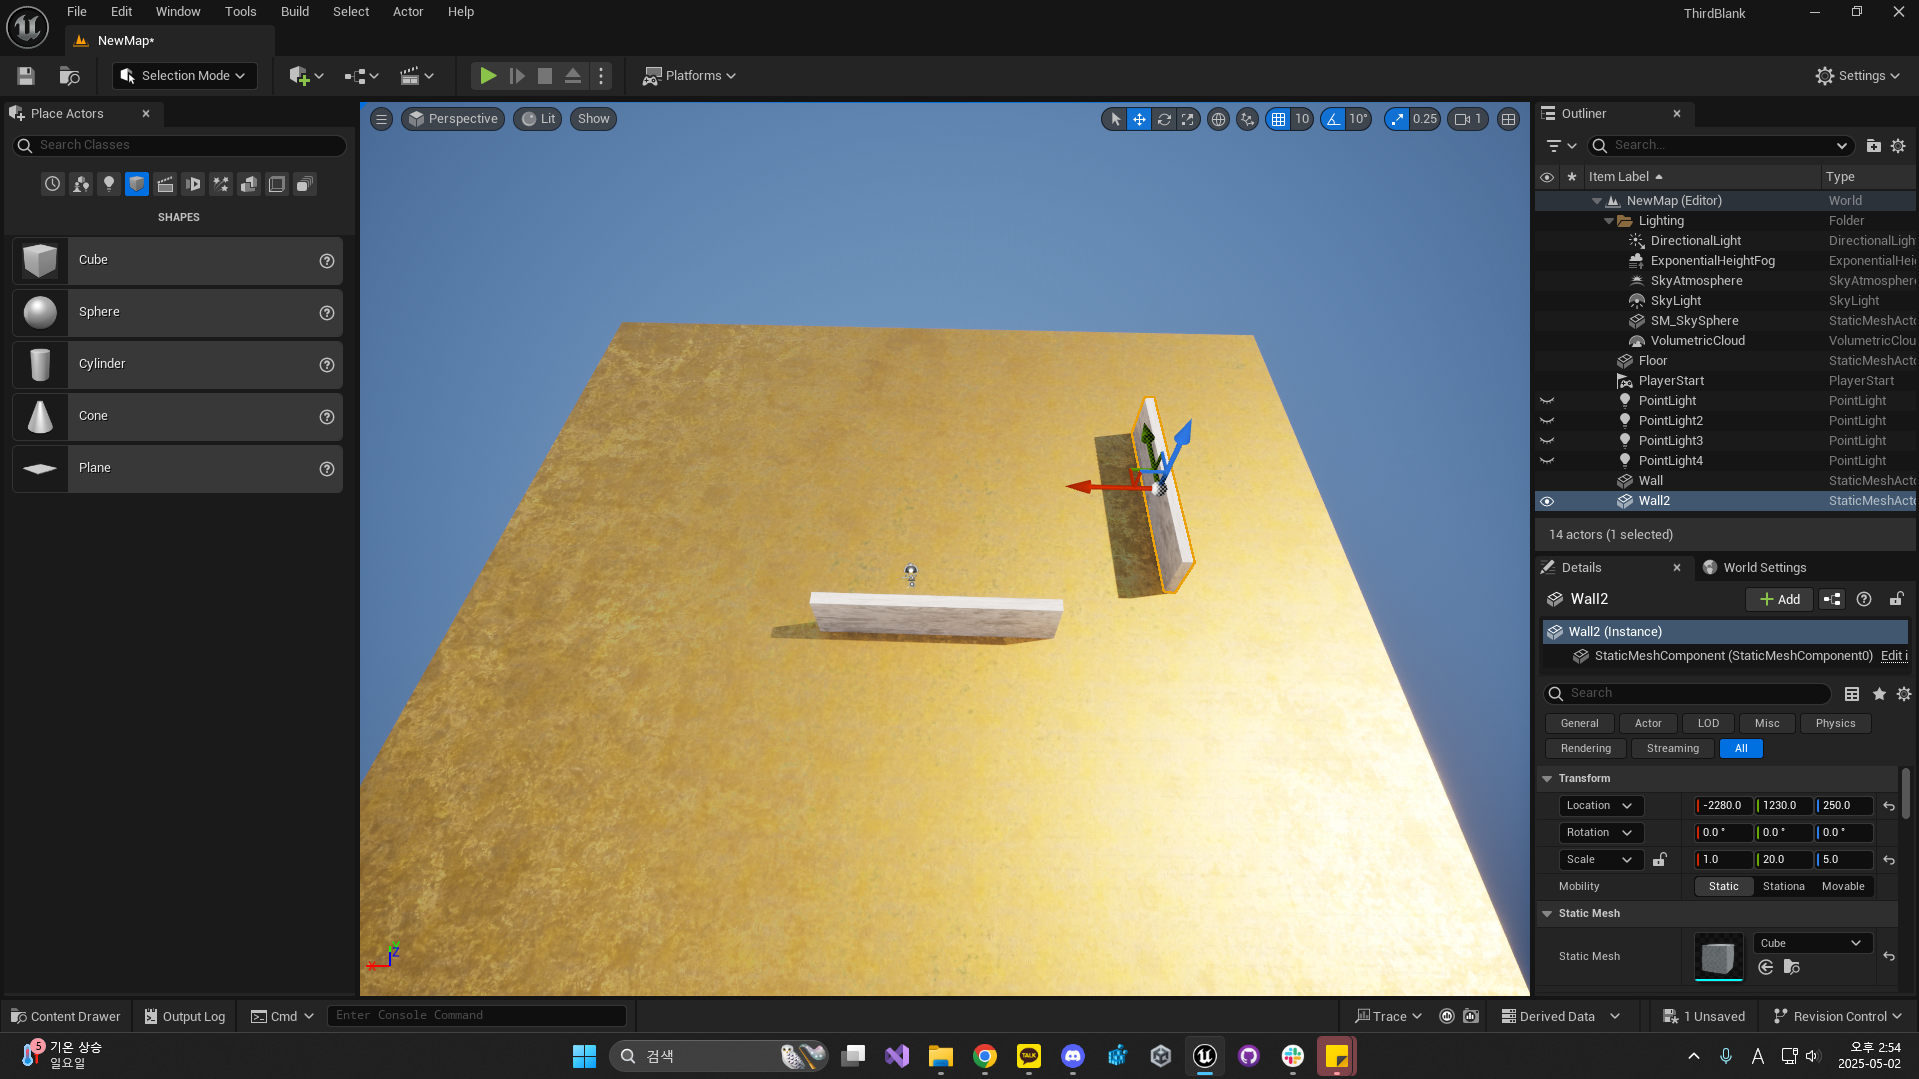
Task: Activate the Scale gizmo tool
Action: pos(1188,119)
